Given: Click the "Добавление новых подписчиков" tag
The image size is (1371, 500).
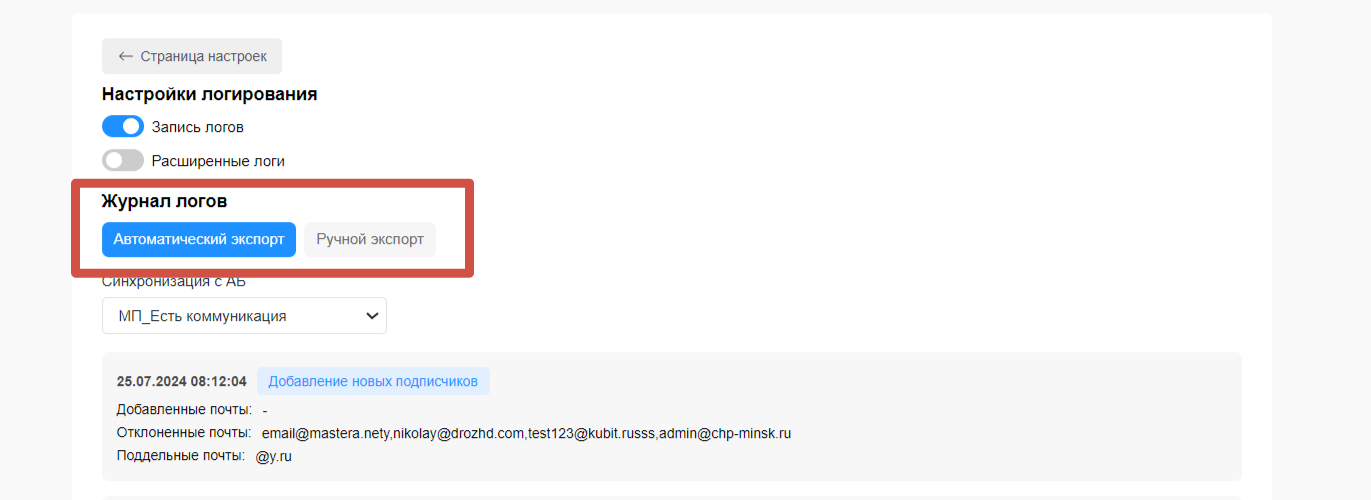Looking at the screenshot, I should tap(373, 381).
